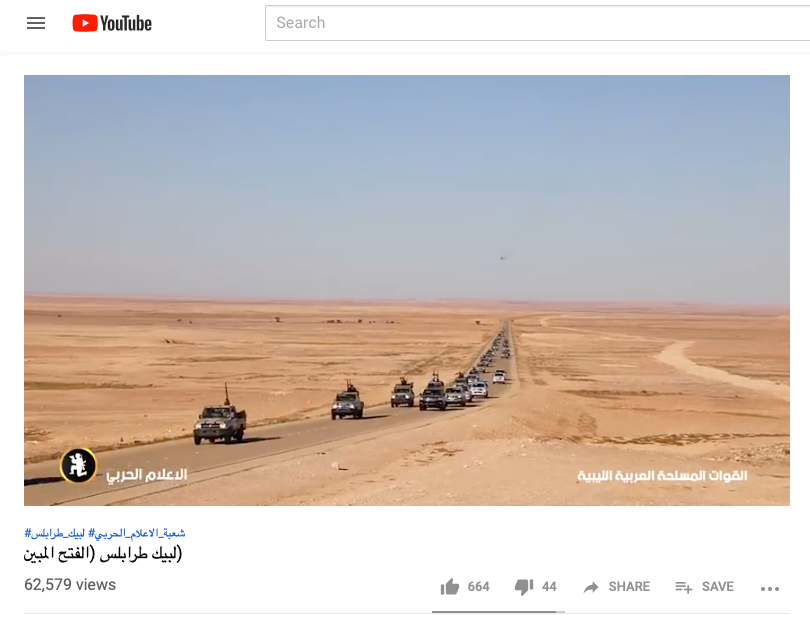Click the 664 likes count
Image resolution: width=810 pixels, height=625 pixels.
[x=478, y=587]
